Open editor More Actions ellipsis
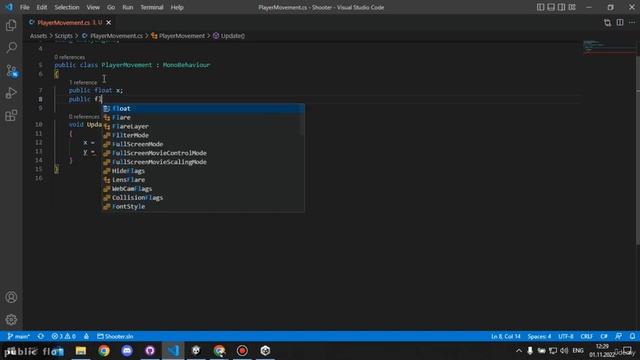Image resolution: width=640 pixels, height=360 pixels. point(632,23)
